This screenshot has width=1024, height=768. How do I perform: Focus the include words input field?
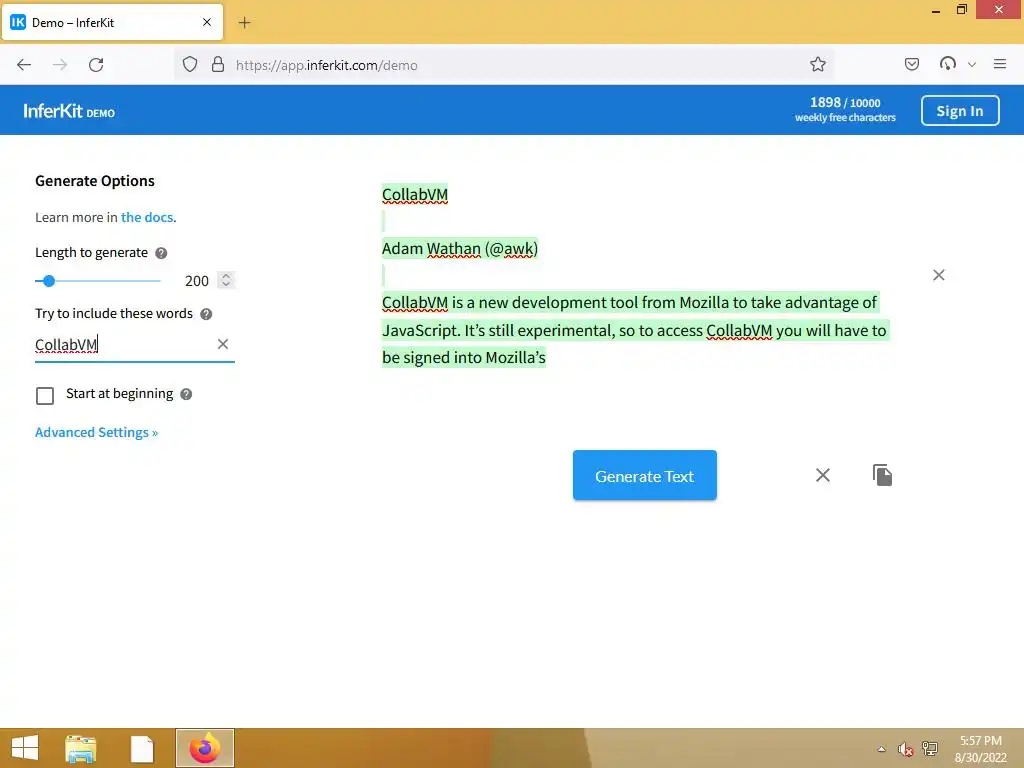pos(124,344)
